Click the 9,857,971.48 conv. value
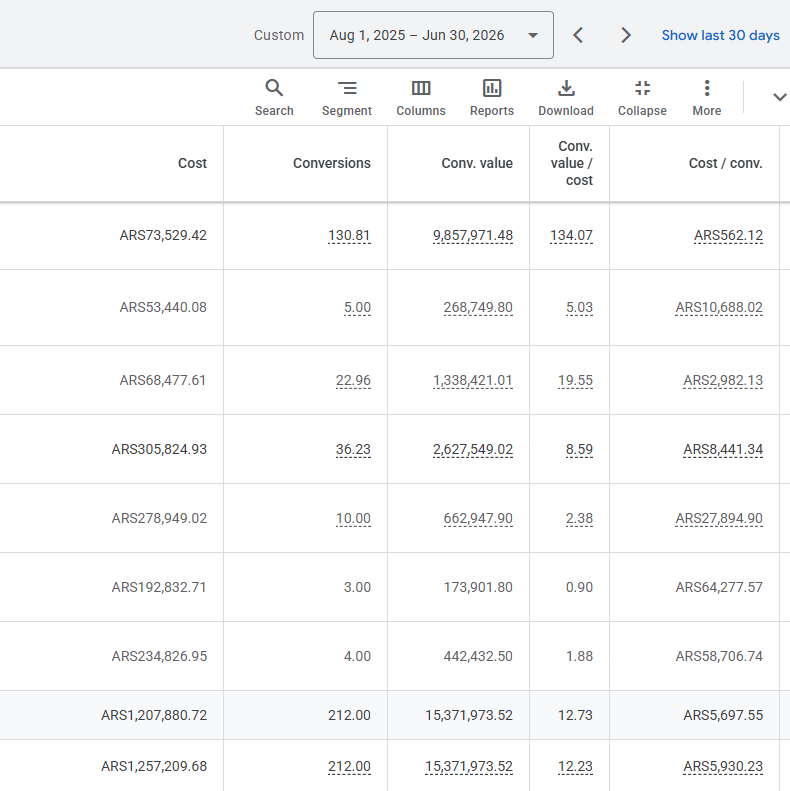Screen dimensions: 790x791 pos(473,236)
